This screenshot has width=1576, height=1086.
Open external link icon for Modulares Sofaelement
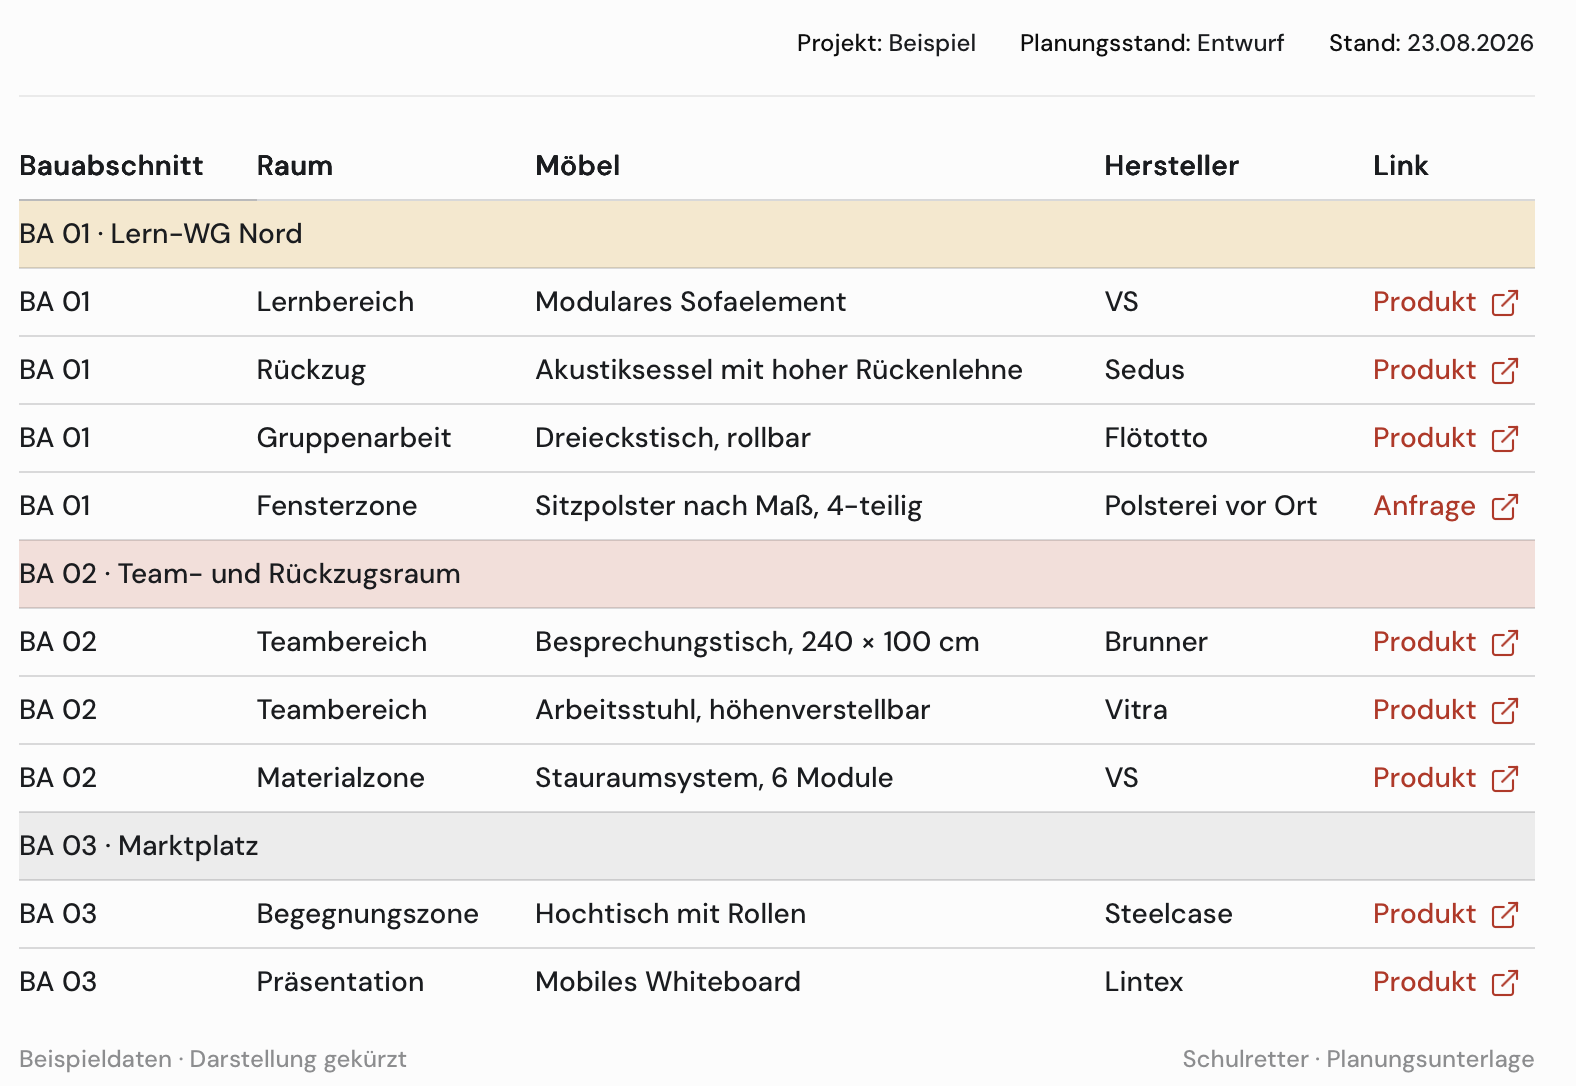1505,303
